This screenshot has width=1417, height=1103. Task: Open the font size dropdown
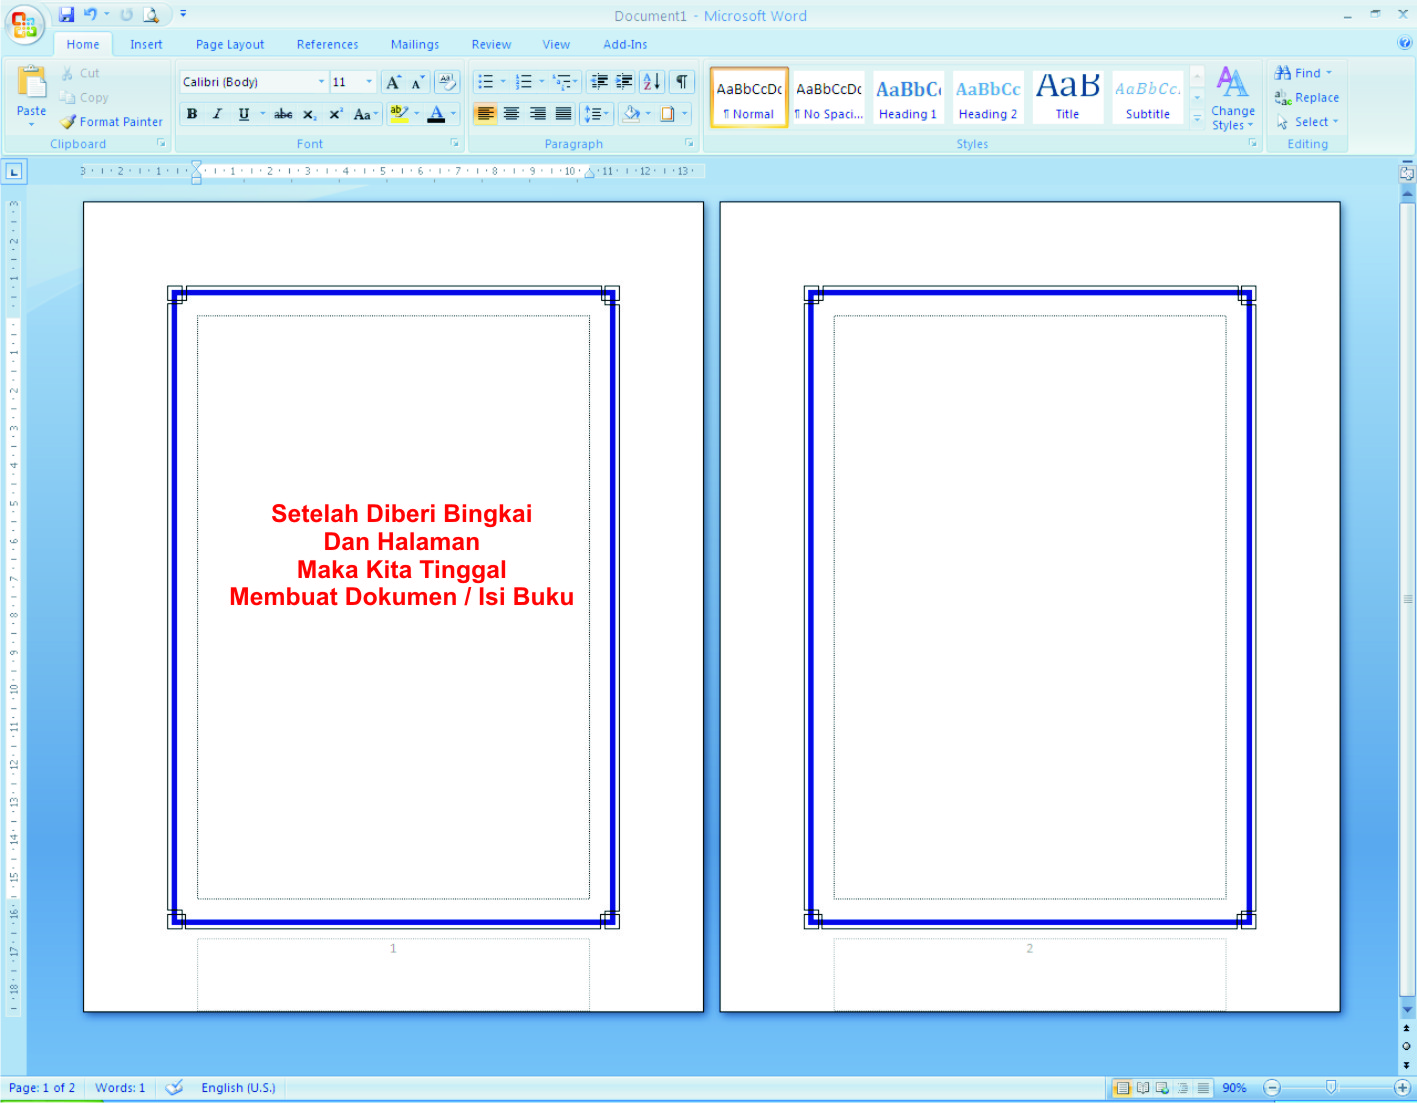[369, 82]
